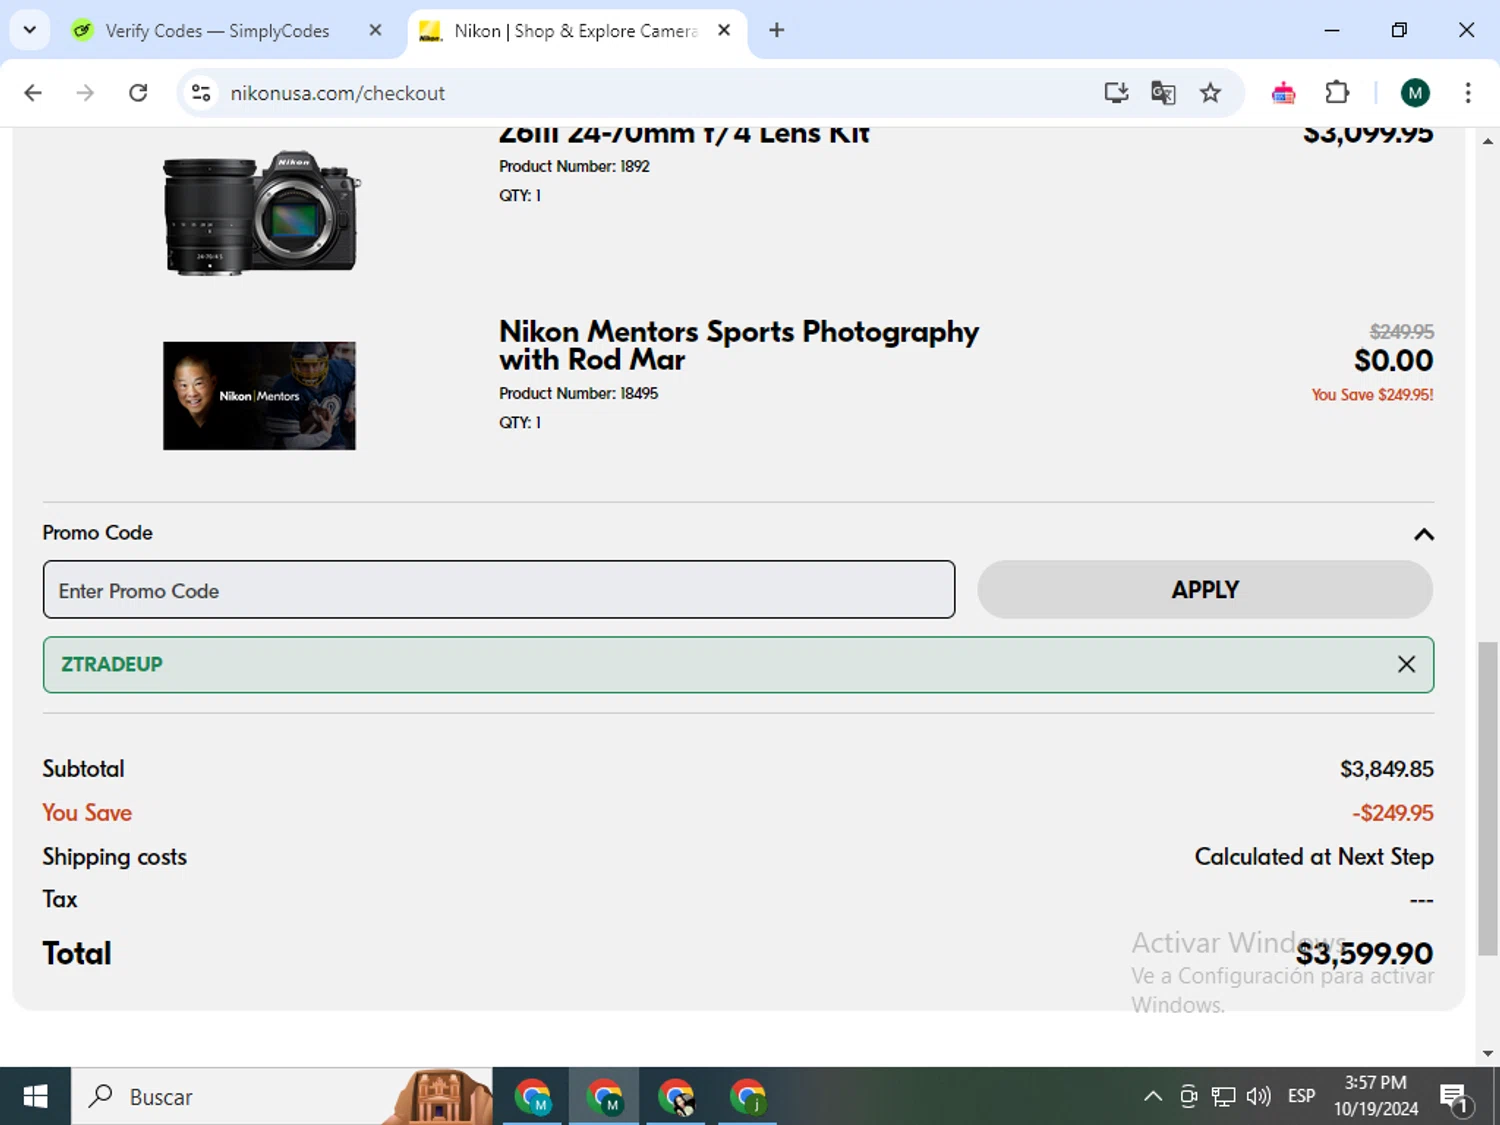The image size is (1500, 1125).
Task: Open the Windows Start menu
Action: (x=35, y=1096)
